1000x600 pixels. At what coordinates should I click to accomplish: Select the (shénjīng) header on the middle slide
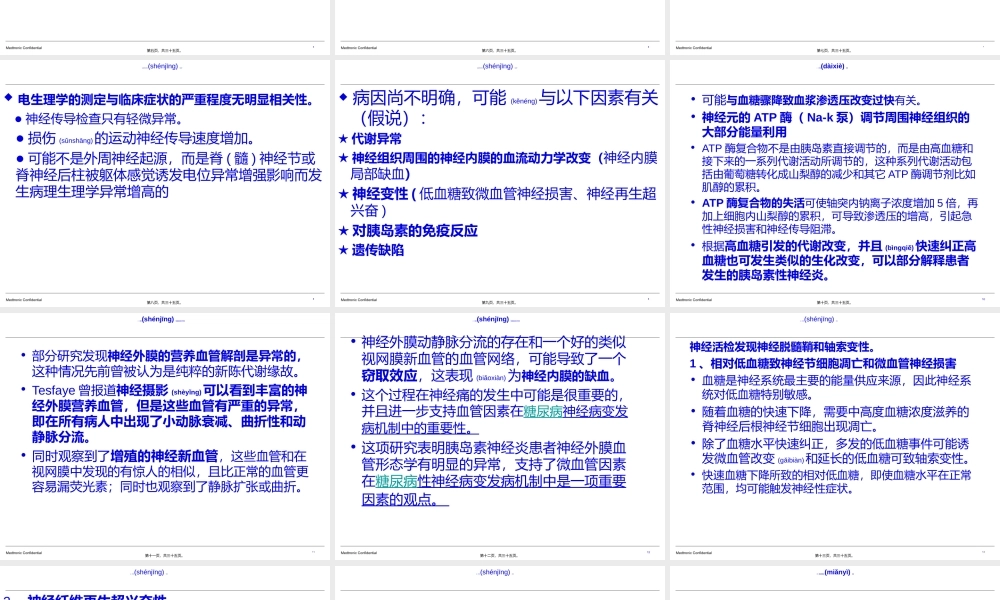pos(497,65)
